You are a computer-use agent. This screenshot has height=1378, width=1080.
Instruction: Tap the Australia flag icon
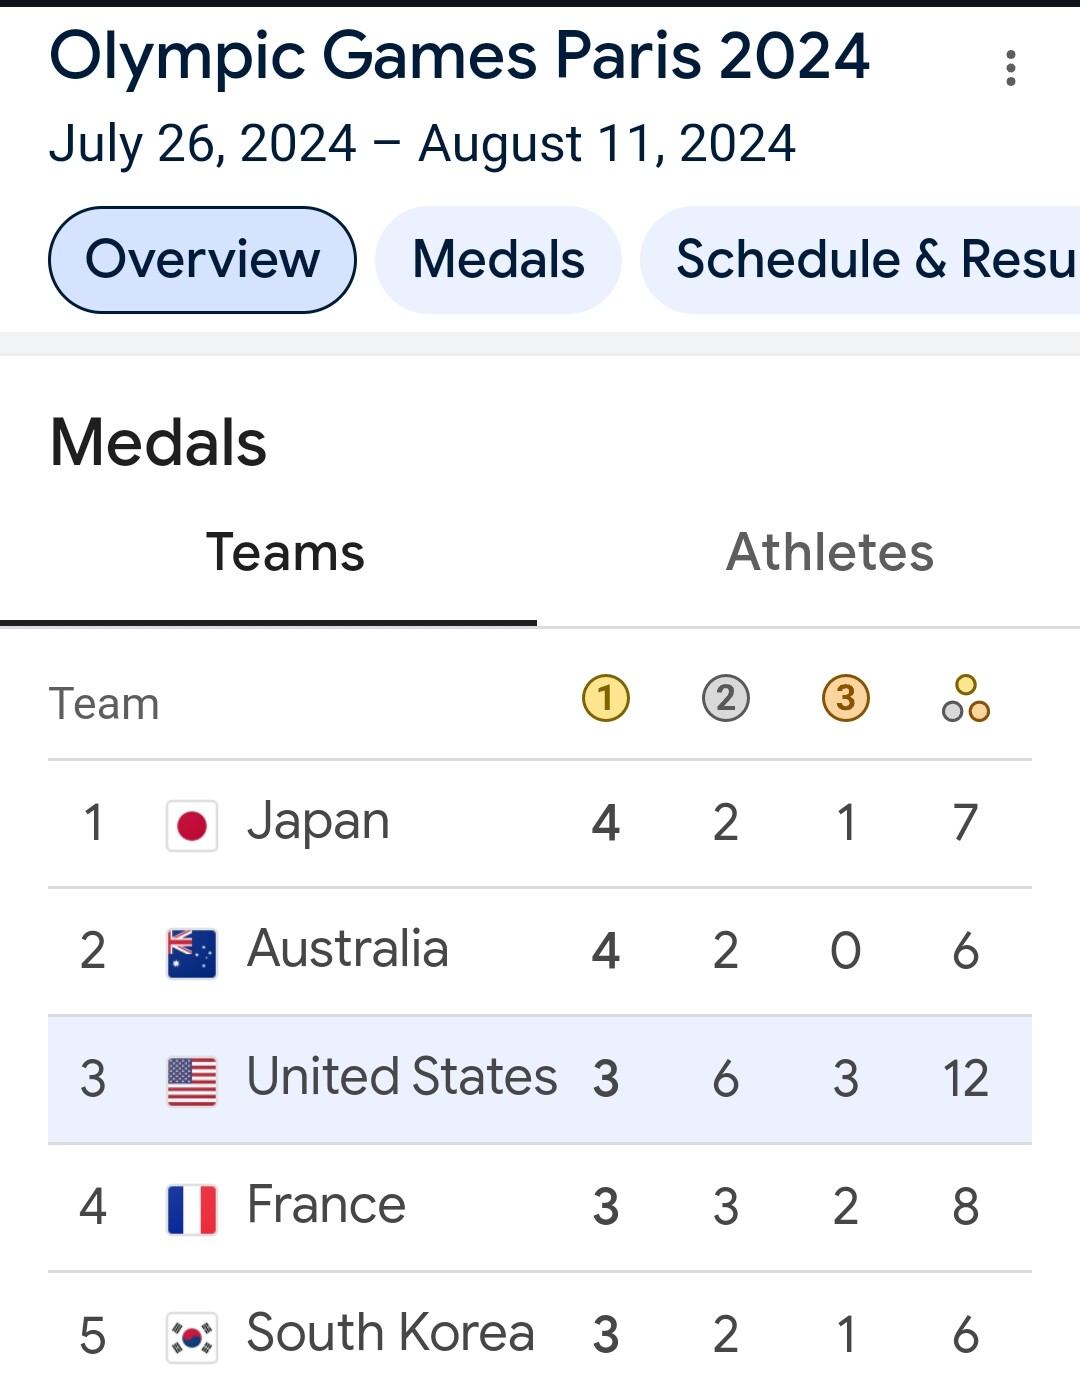[192, 953]
